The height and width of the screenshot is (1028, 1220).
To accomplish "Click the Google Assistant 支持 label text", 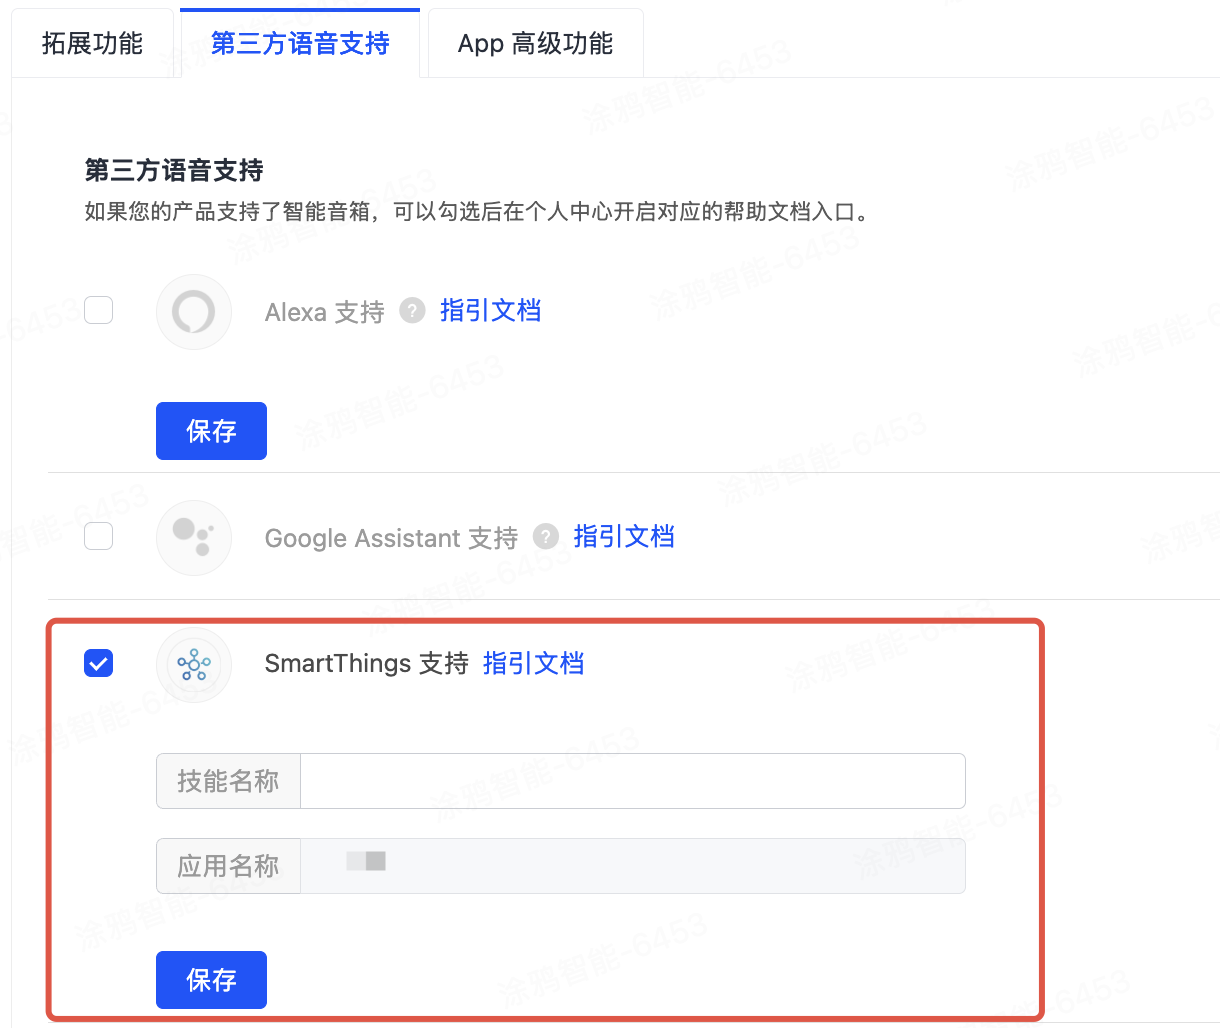I will click(391, 538).
